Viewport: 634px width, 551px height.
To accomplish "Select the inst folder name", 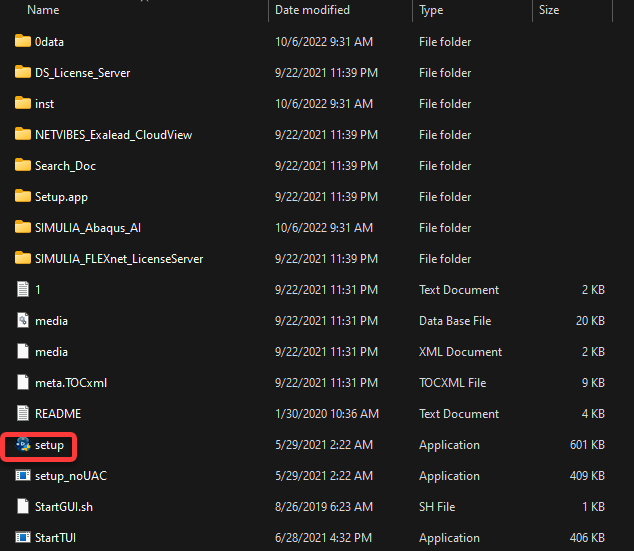I will coord(44,104).
